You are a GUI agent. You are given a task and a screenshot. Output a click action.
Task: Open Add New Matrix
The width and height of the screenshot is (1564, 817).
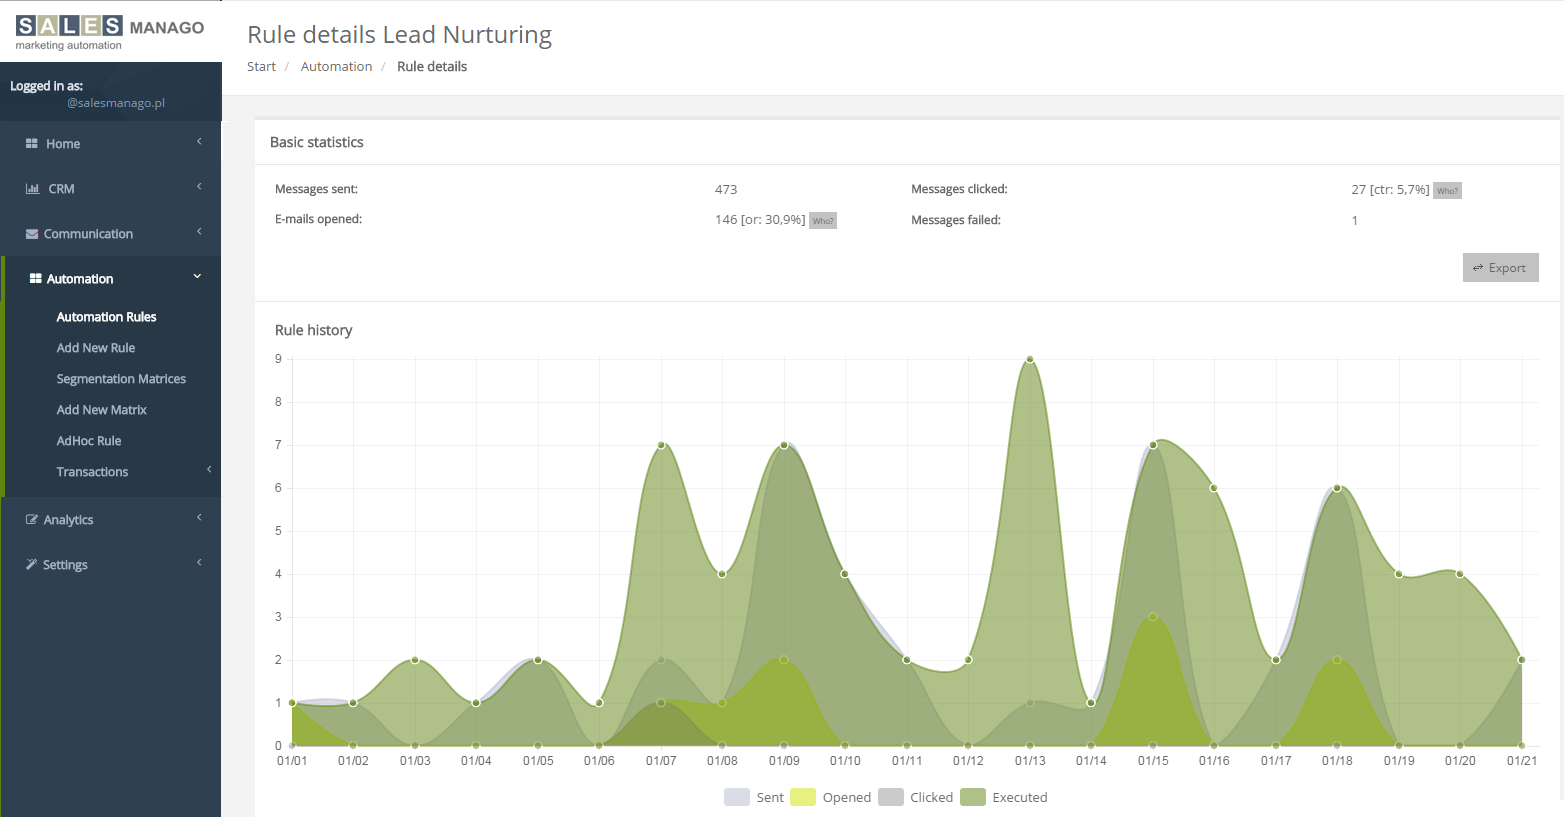(102, 410)
